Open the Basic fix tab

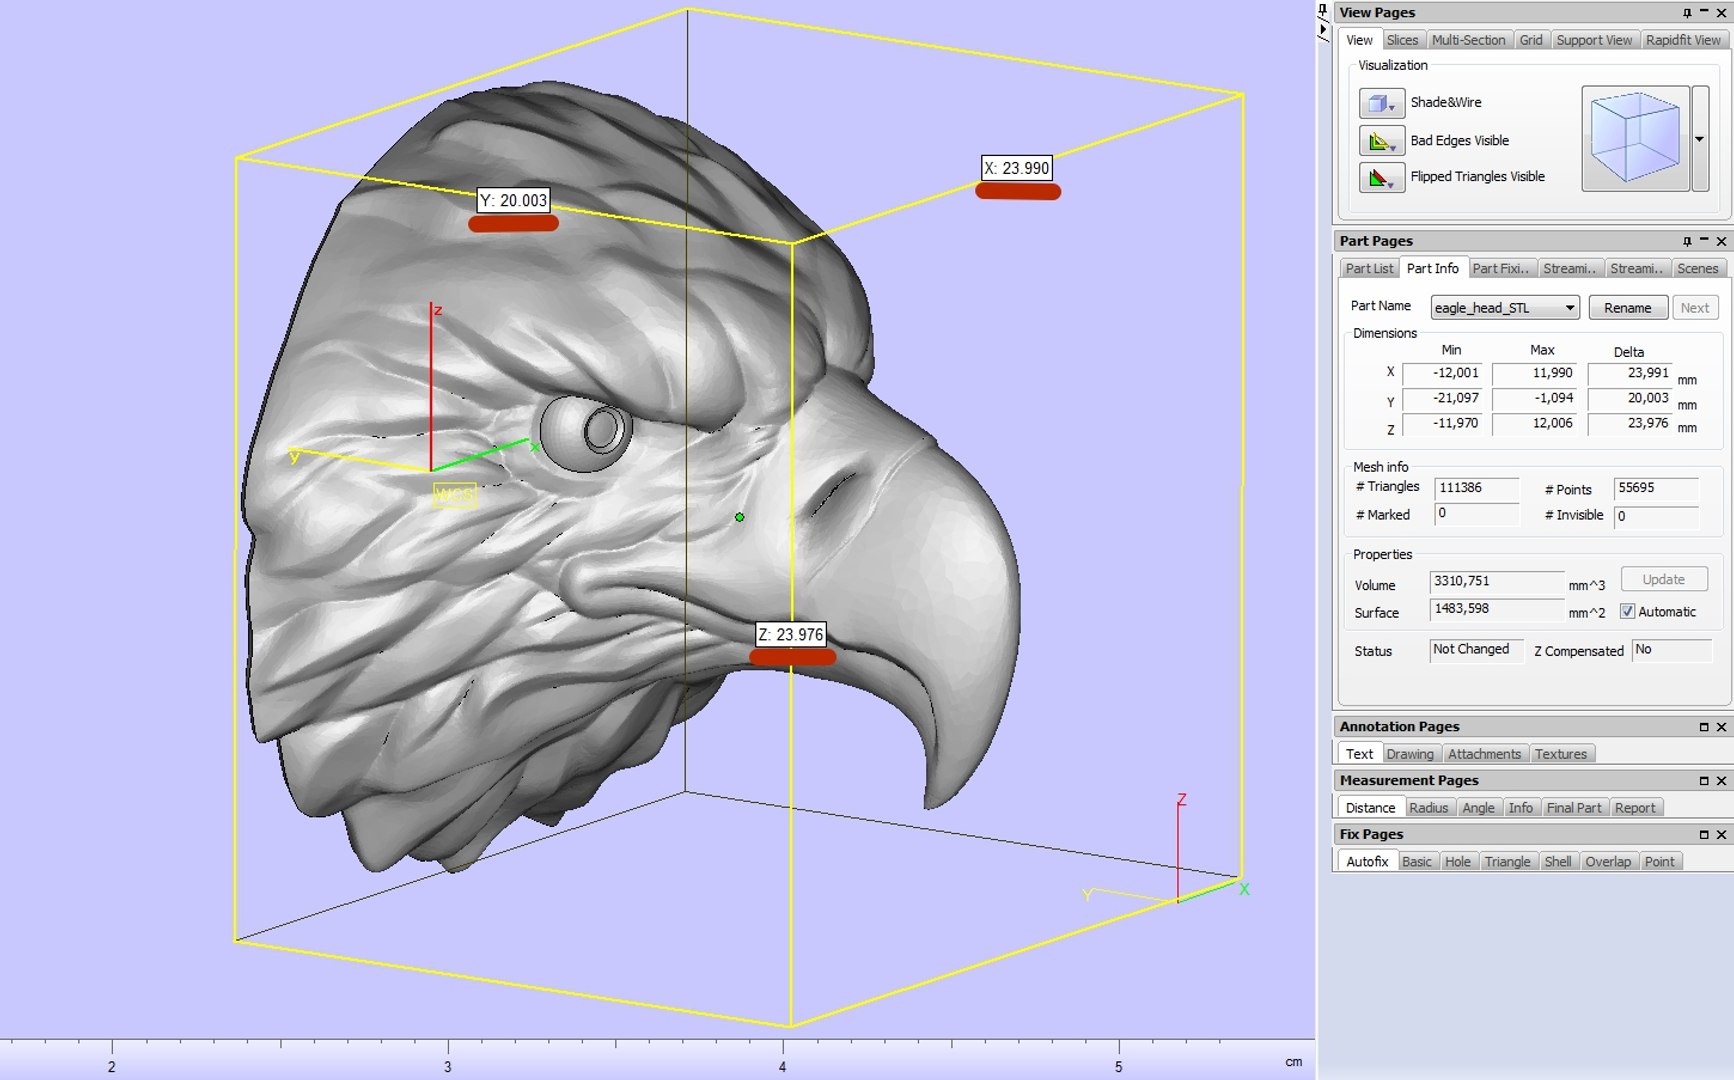click(x=1416, y=863)
